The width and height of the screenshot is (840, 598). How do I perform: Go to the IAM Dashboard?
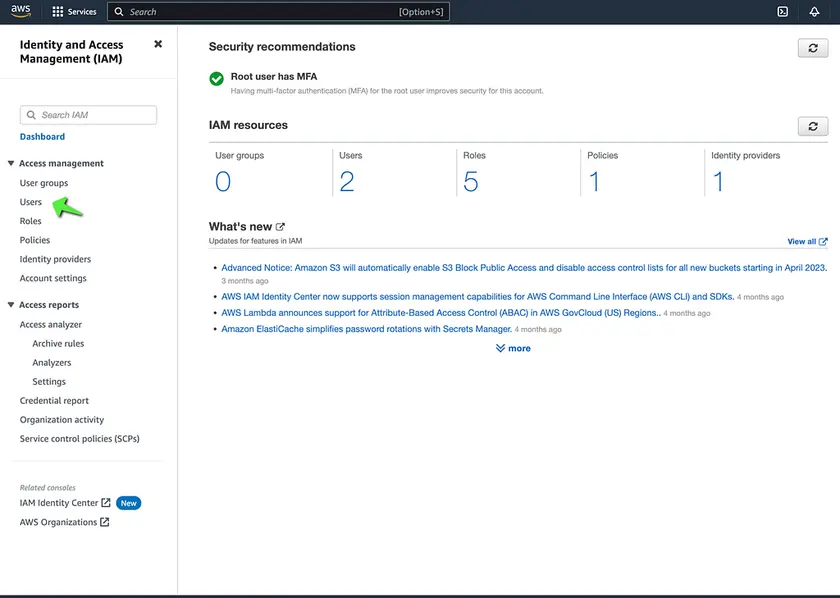42,137
